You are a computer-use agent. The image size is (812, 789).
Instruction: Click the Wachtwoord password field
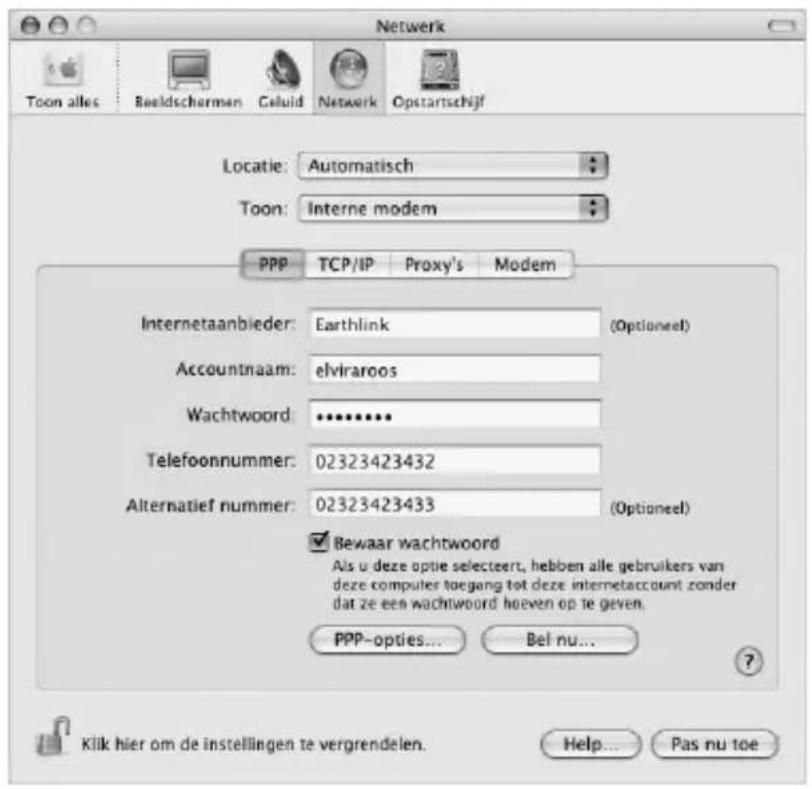click(x=455, y=415)
